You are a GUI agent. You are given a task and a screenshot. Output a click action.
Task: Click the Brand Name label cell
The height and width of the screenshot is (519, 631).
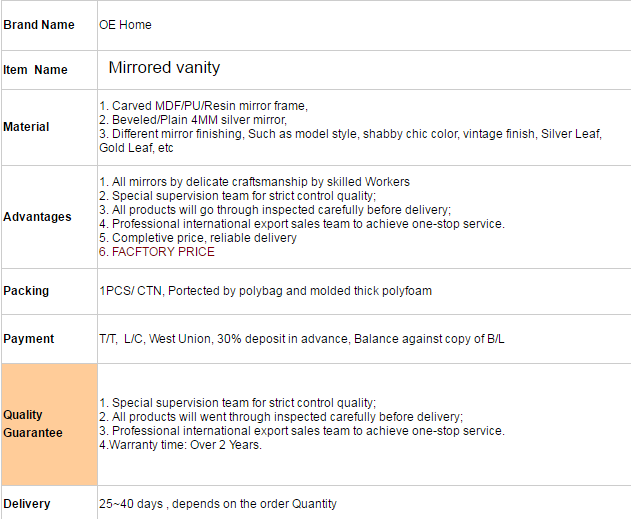pos(49,25)
